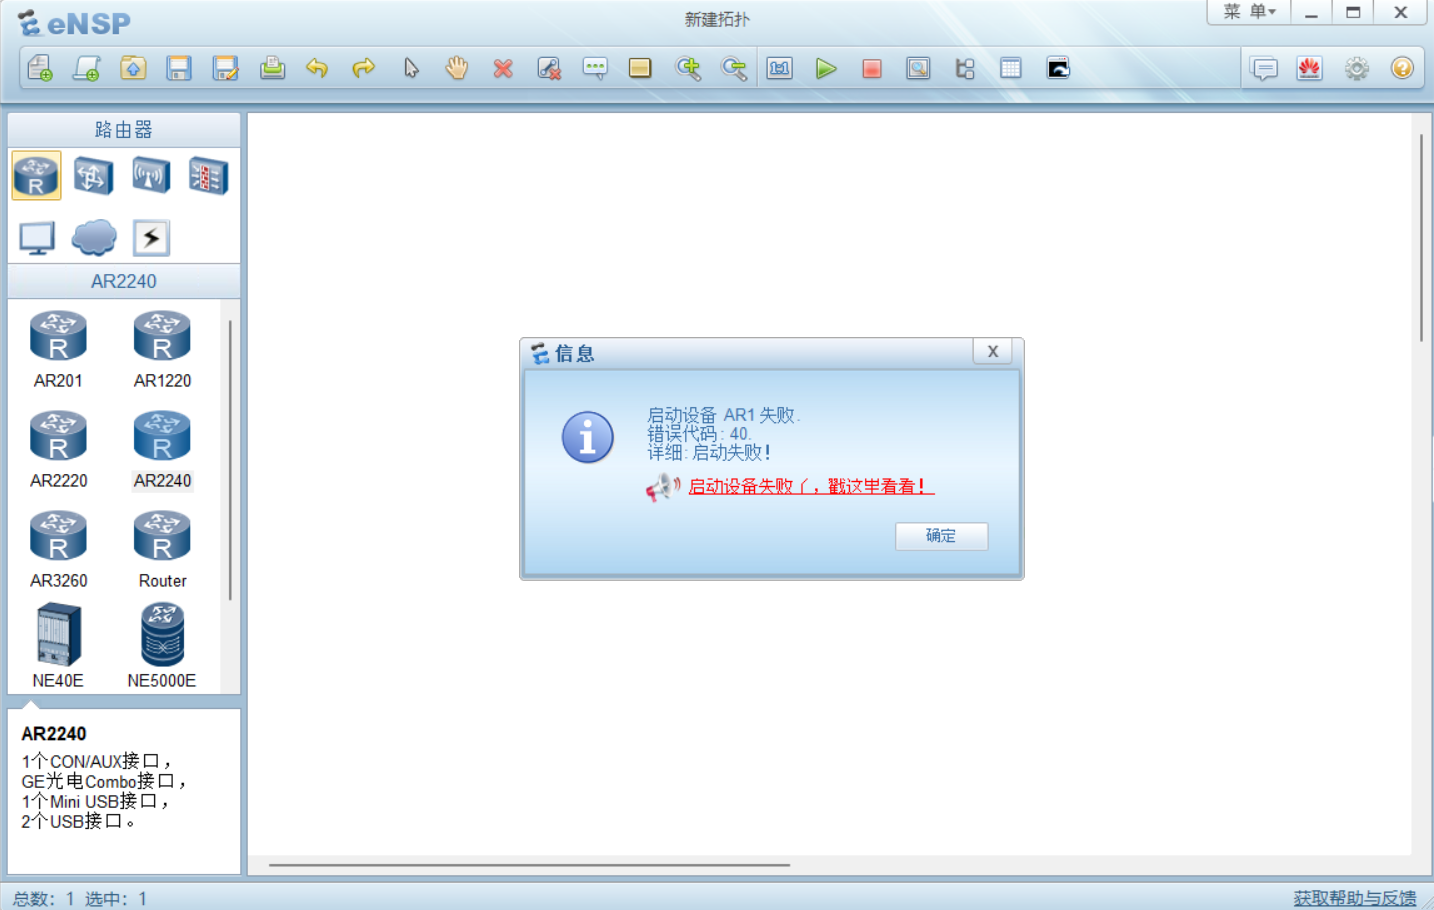The image size is (1434, 910).
Task: Pick the AR1220 router
Action: click(x=162, y=349)
